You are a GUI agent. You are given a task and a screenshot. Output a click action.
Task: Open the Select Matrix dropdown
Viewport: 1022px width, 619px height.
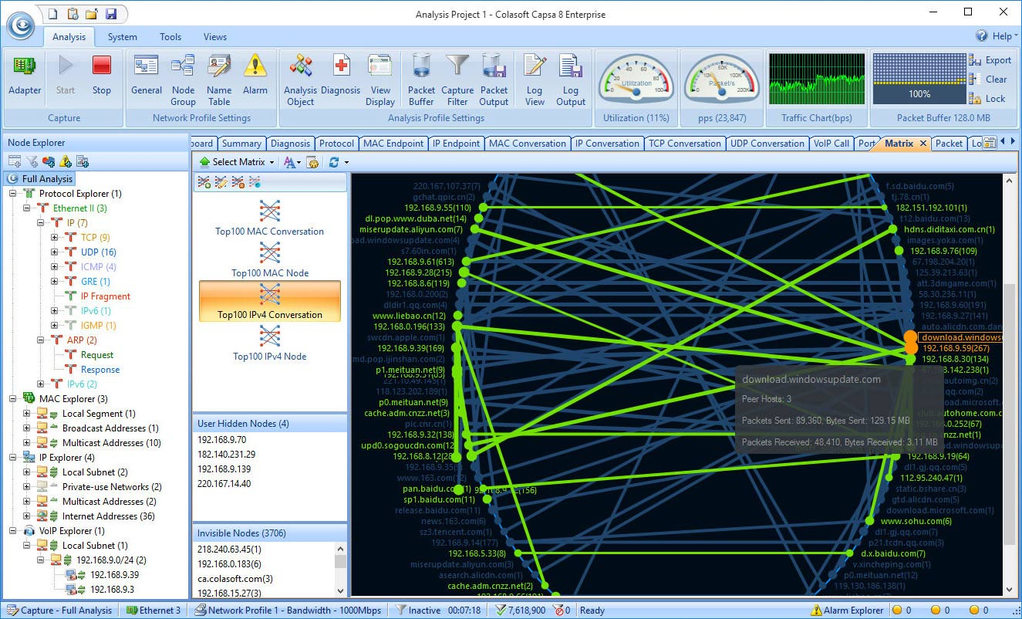click(x=237, y=162)
